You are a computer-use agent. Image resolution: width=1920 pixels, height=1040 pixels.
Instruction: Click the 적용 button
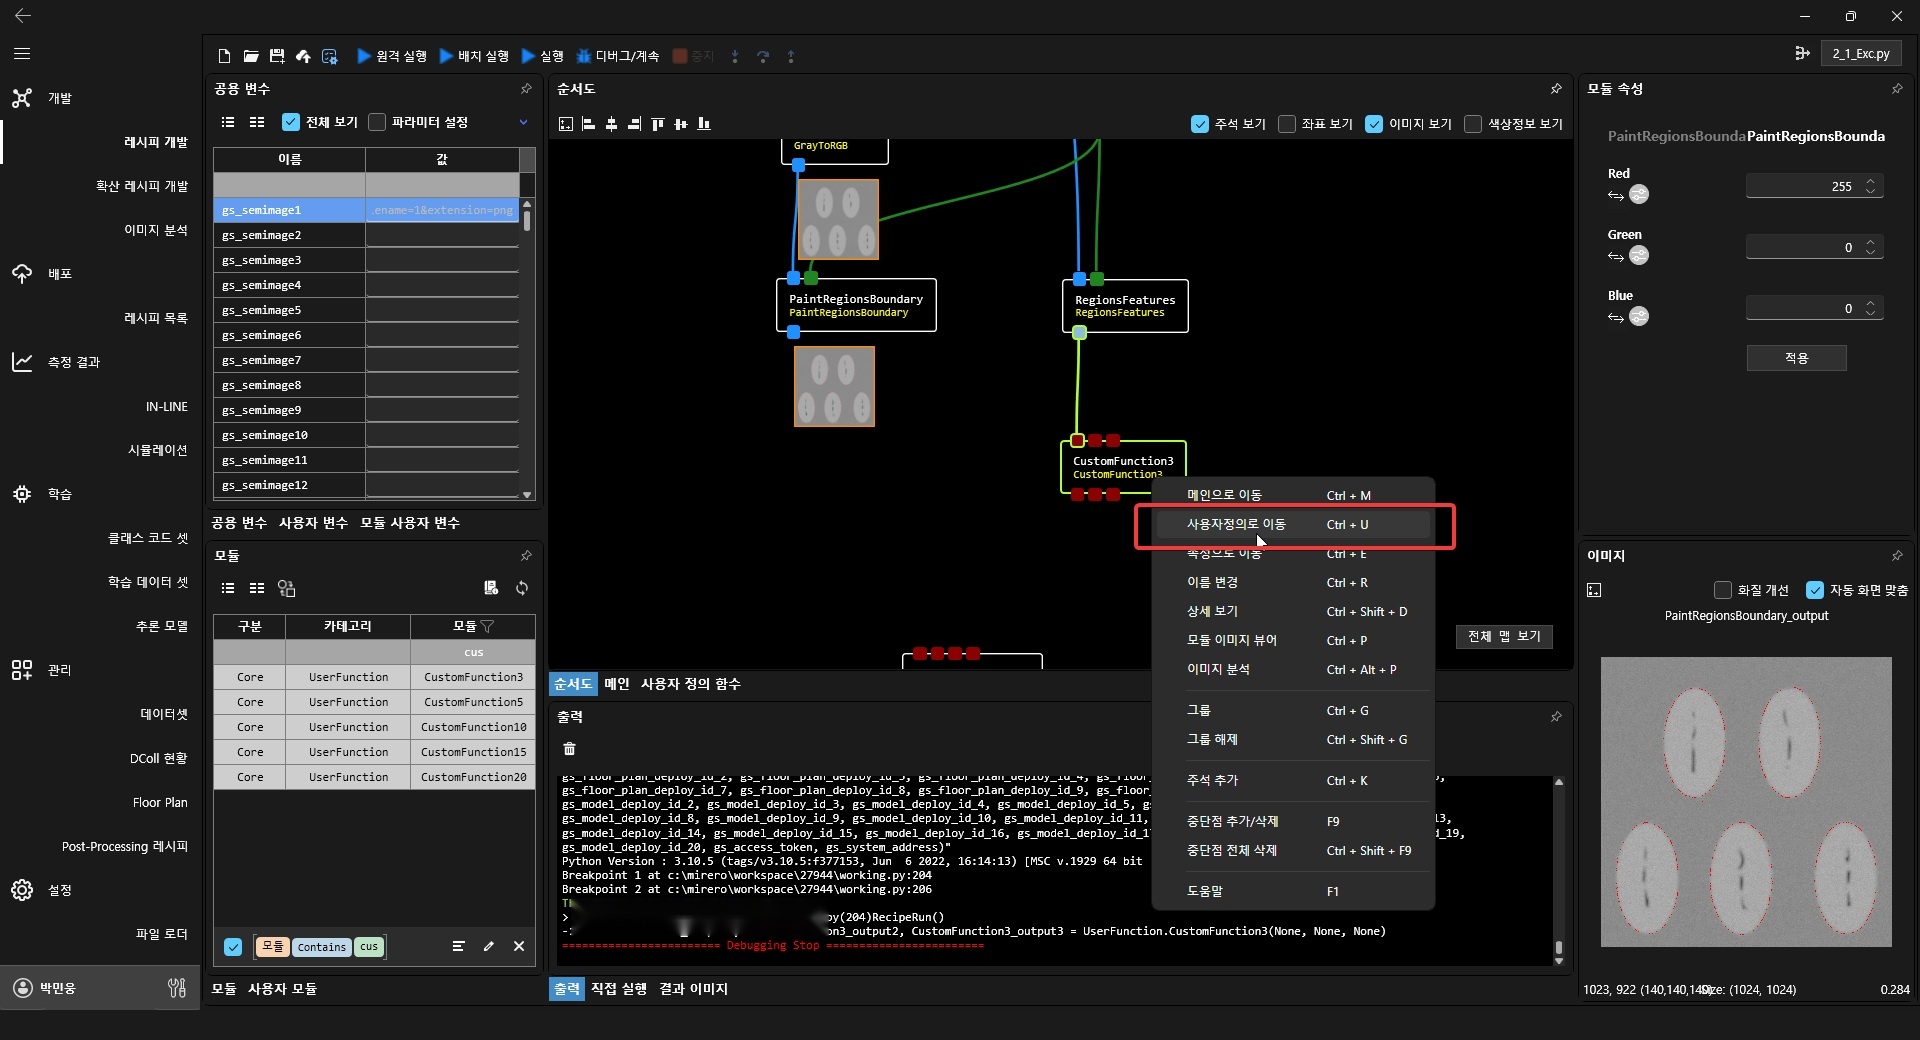tap(1796, 358)
